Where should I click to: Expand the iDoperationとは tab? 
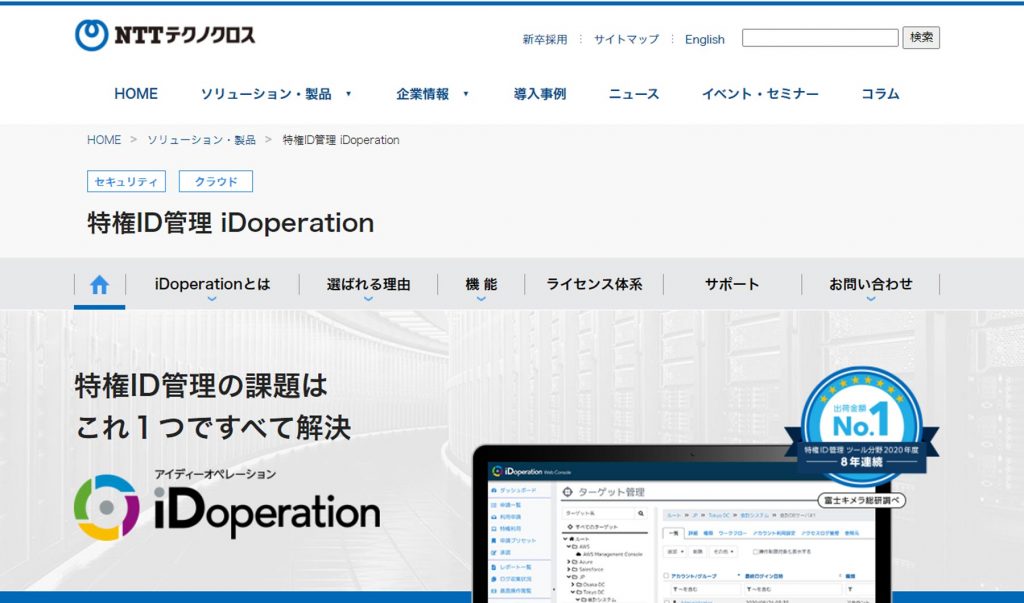(x=212, y=285)
